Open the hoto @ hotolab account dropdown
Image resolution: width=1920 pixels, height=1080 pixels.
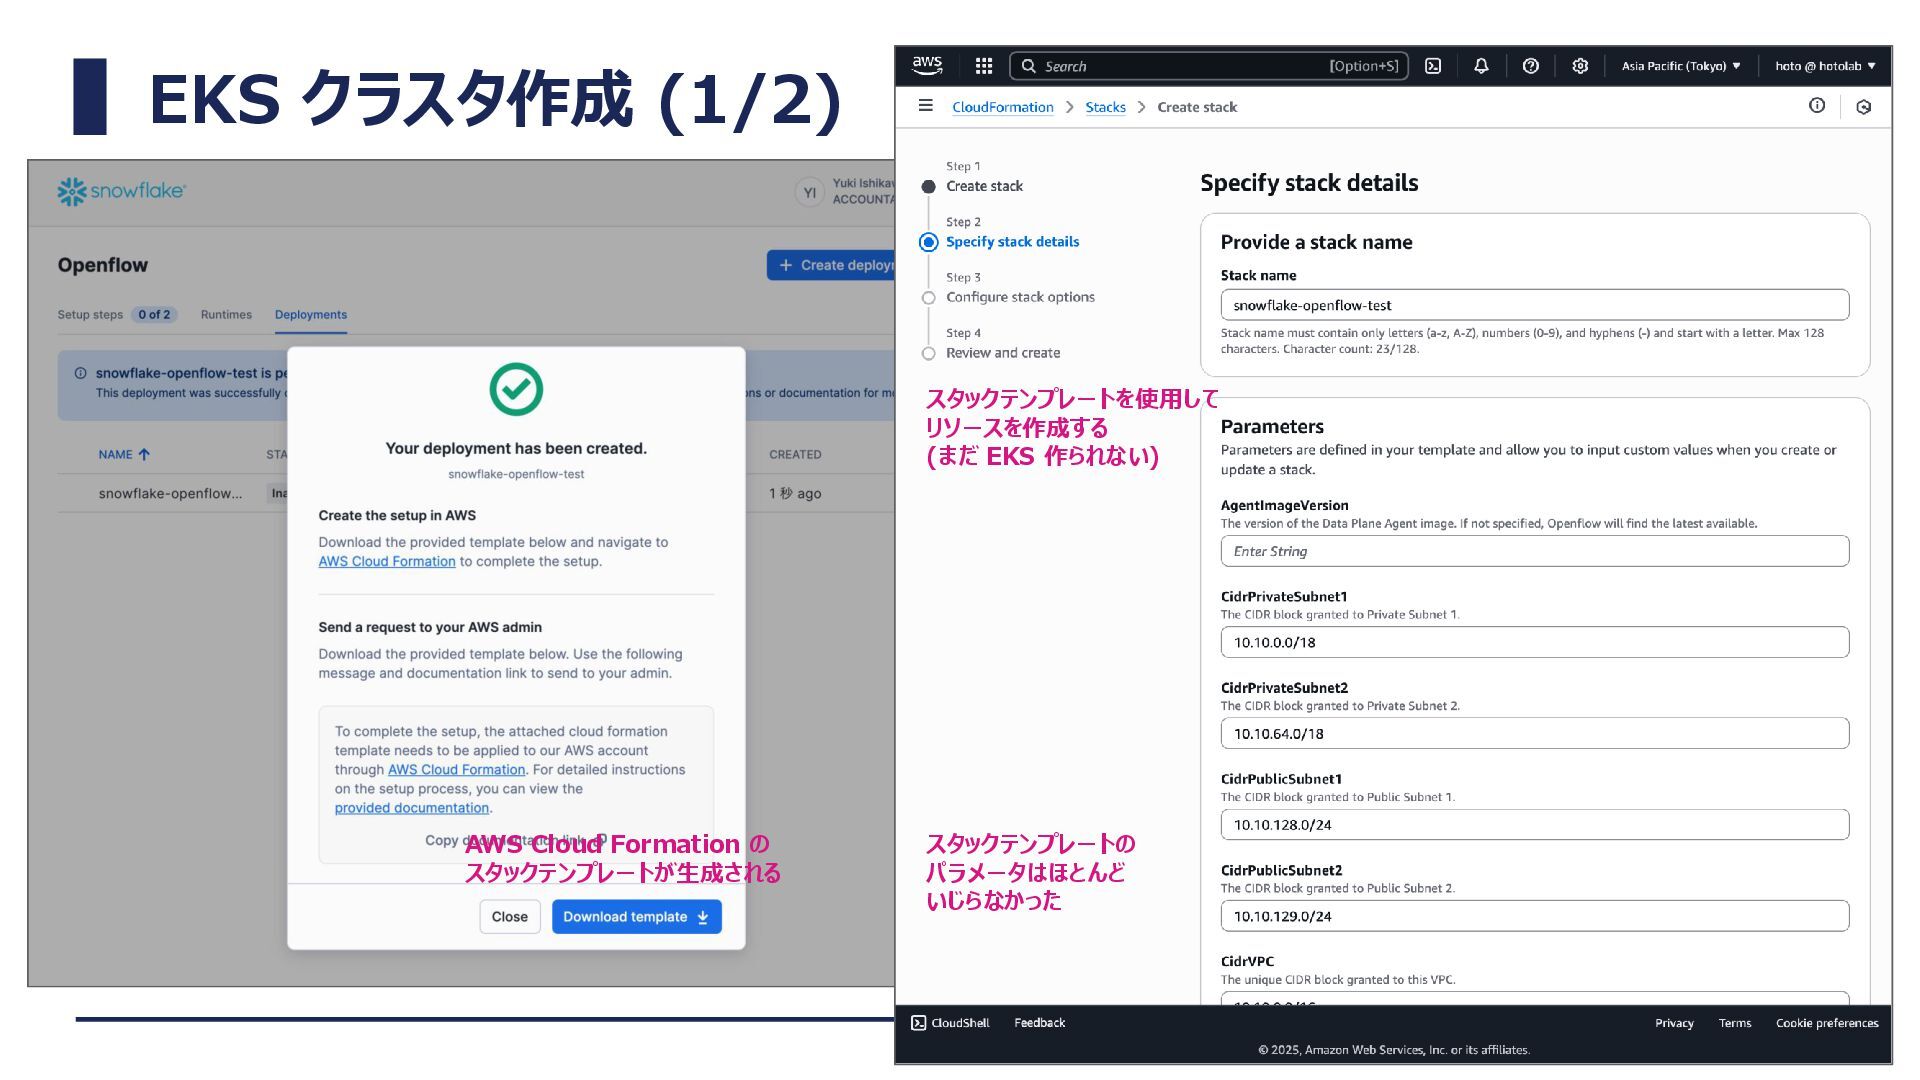pos(1824,66)
